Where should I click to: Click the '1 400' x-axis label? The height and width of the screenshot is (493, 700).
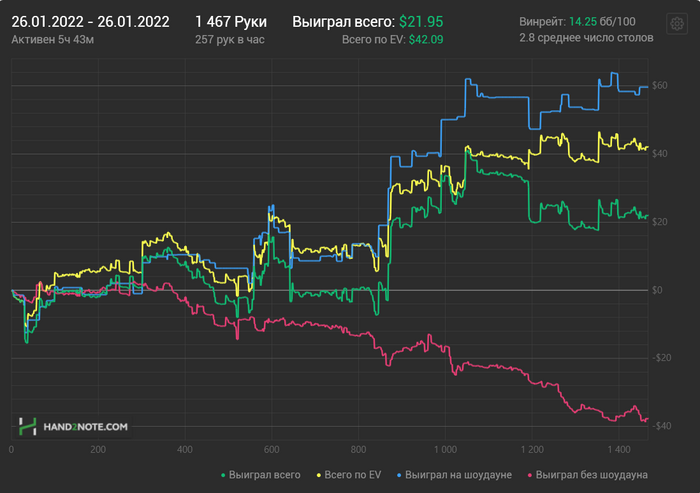[x=619, y=449]
